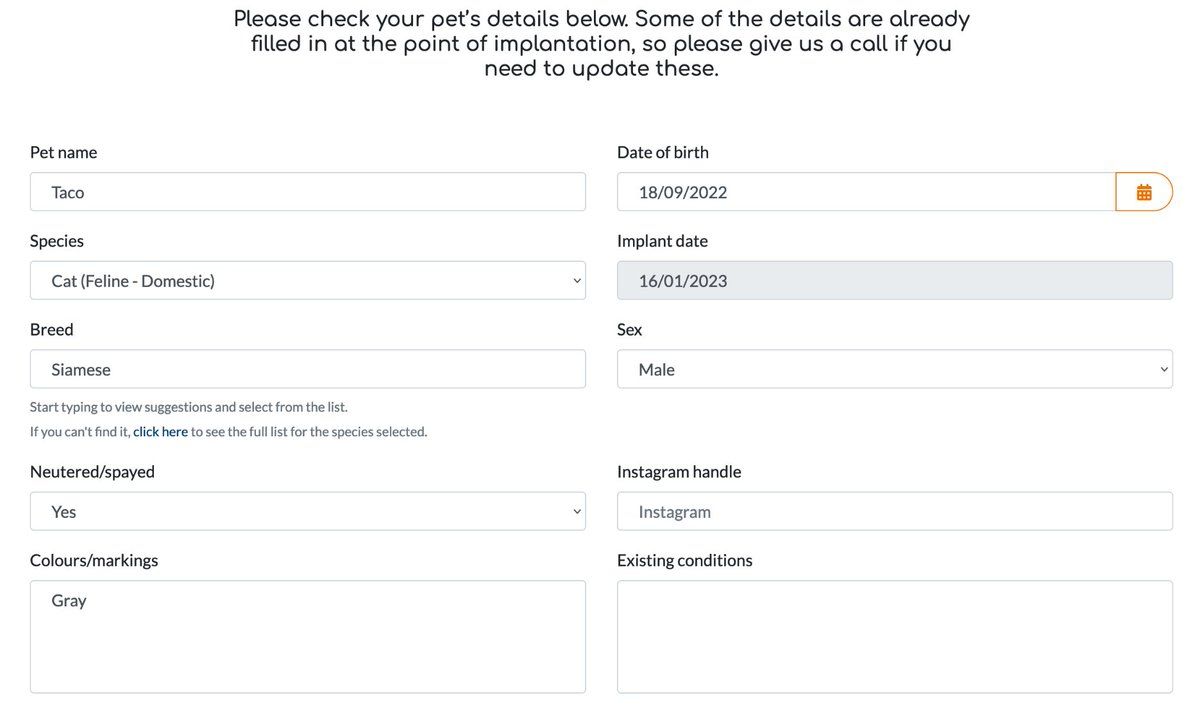The width and height of the screenshot is (1200, 711).
Task: Click the 'Breed' label text
Action: click(52, 330)
